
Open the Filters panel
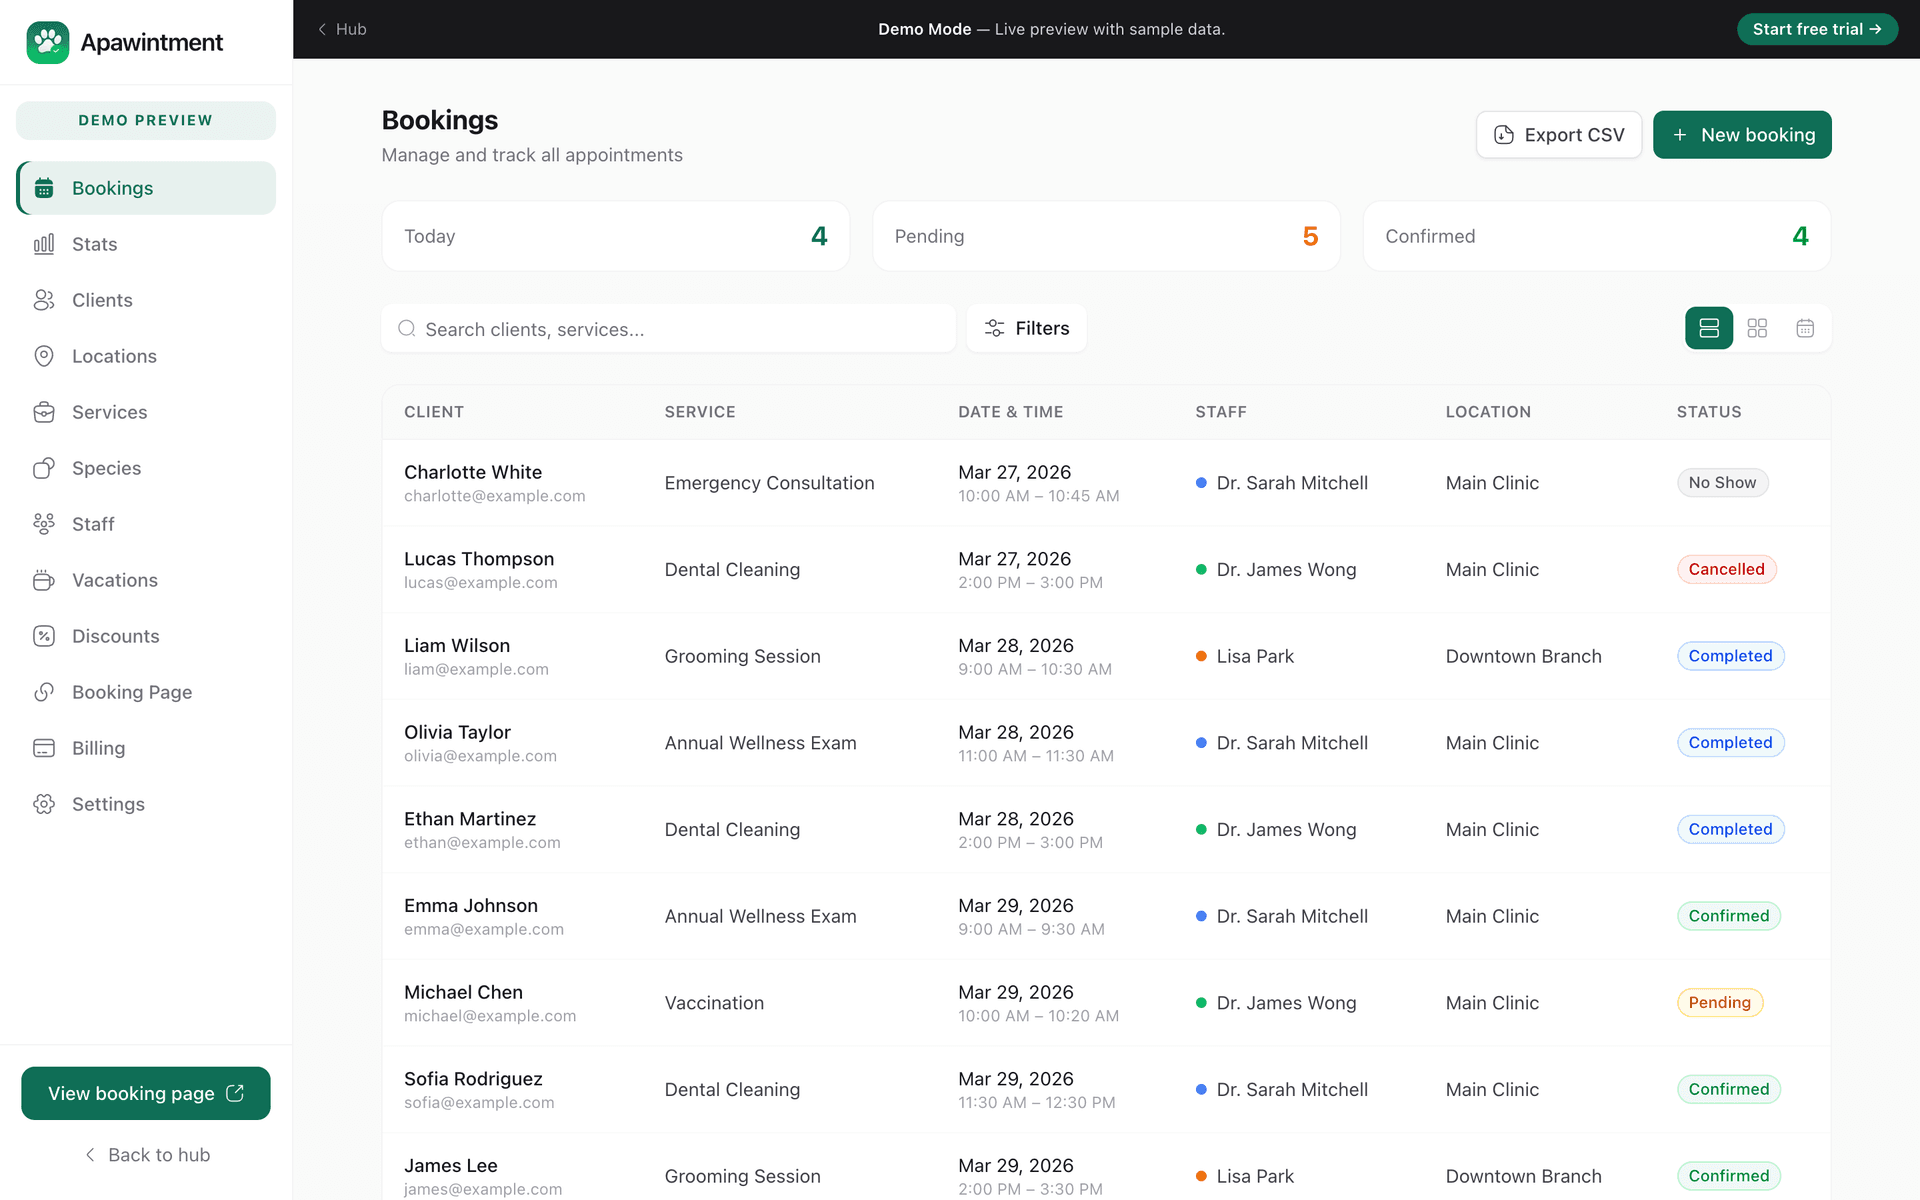pos(1026,328)
